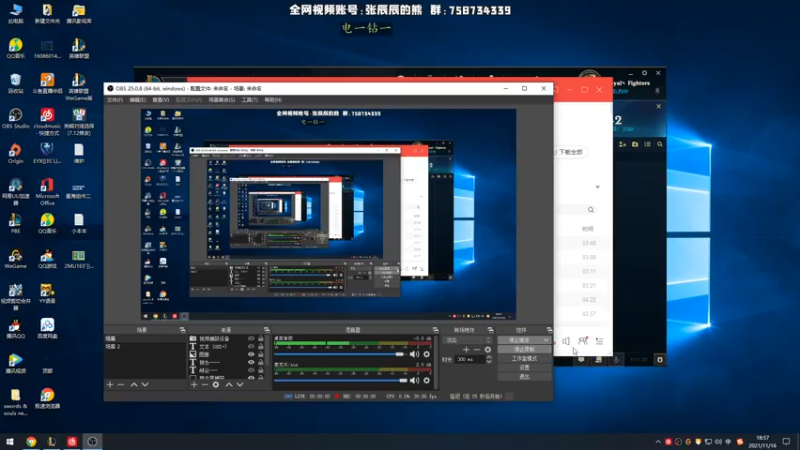The width and height of the screenshot is (800, 450).
Task: Open playlist icon in music player window
Action: [599, 341]
